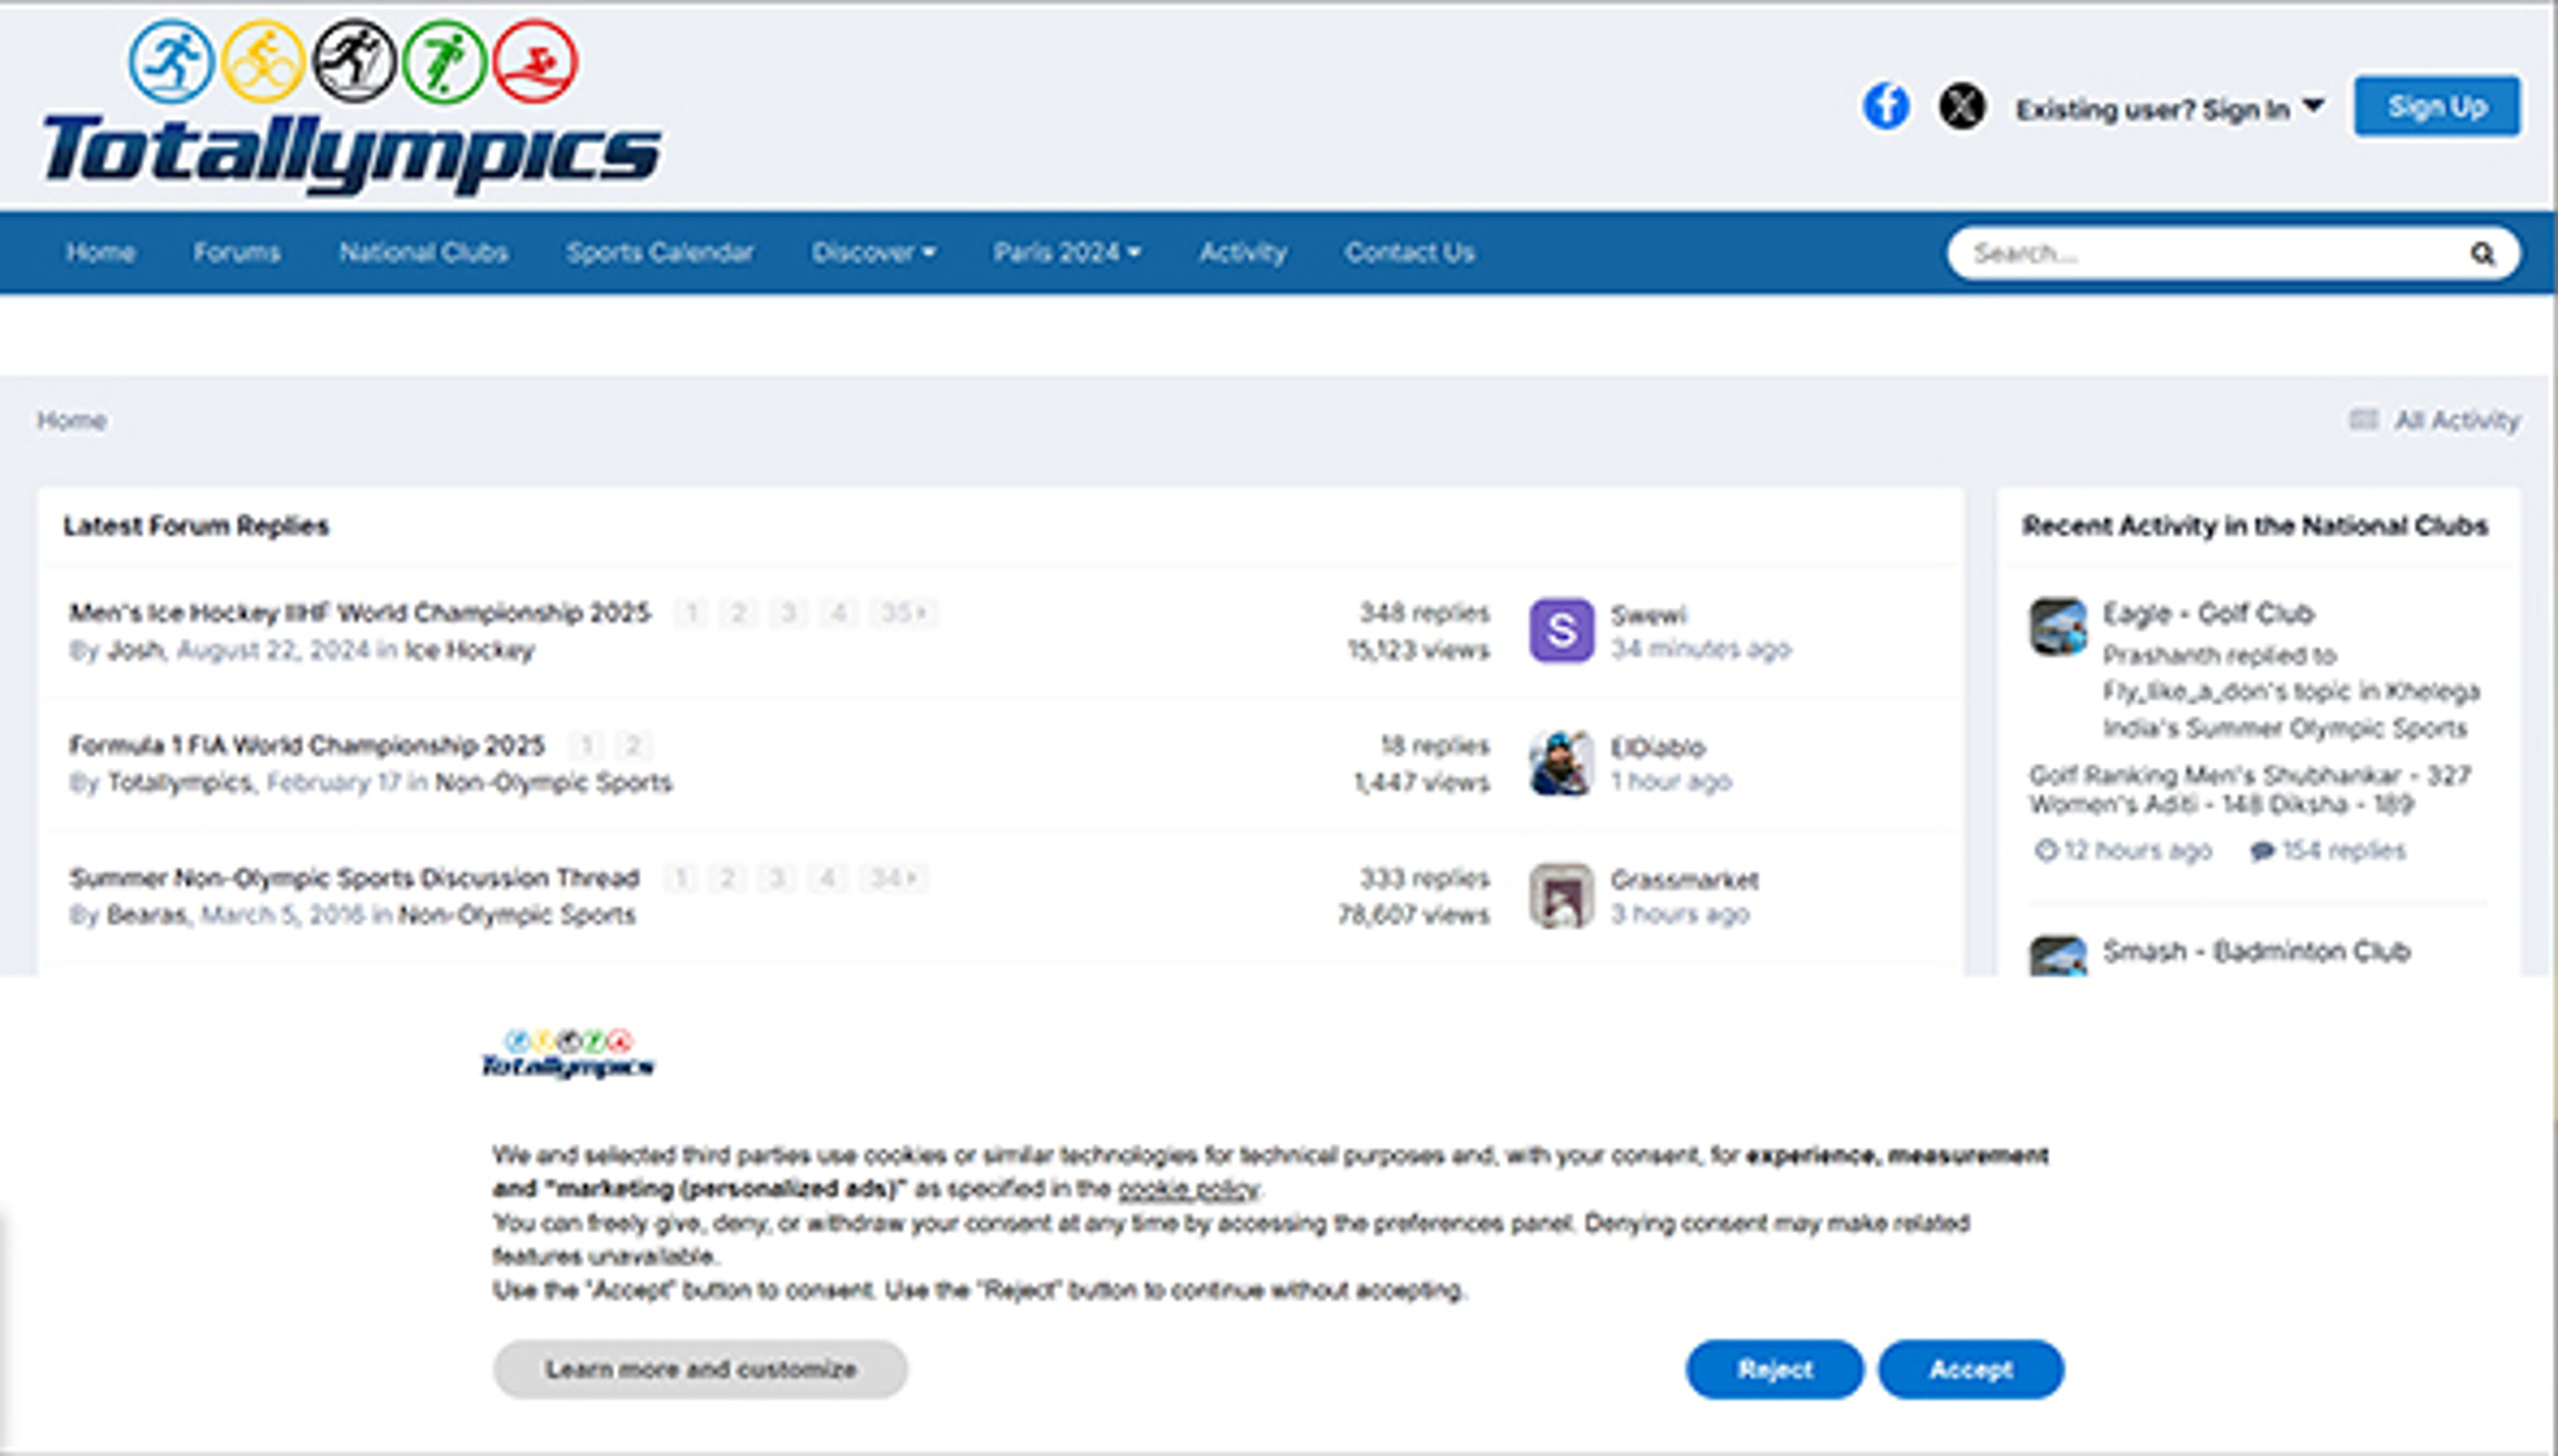The height and width of the screenshot is (1456, 2558).
Task: Open Swewi's purple S avatar
Action: coord(1561,630)
